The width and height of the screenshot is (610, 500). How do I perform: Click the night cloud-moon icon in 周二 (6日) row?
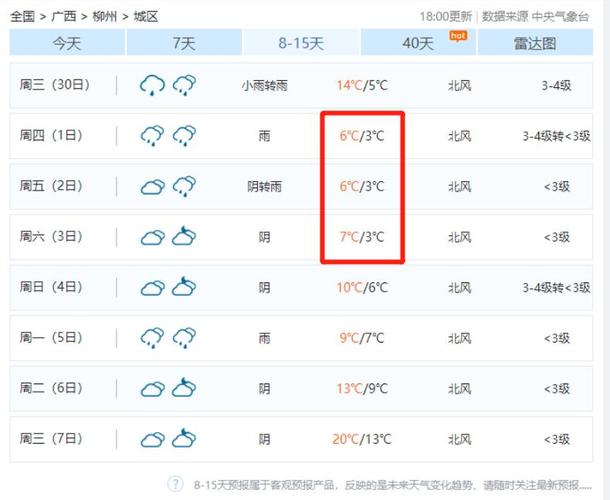coord(184,388)
